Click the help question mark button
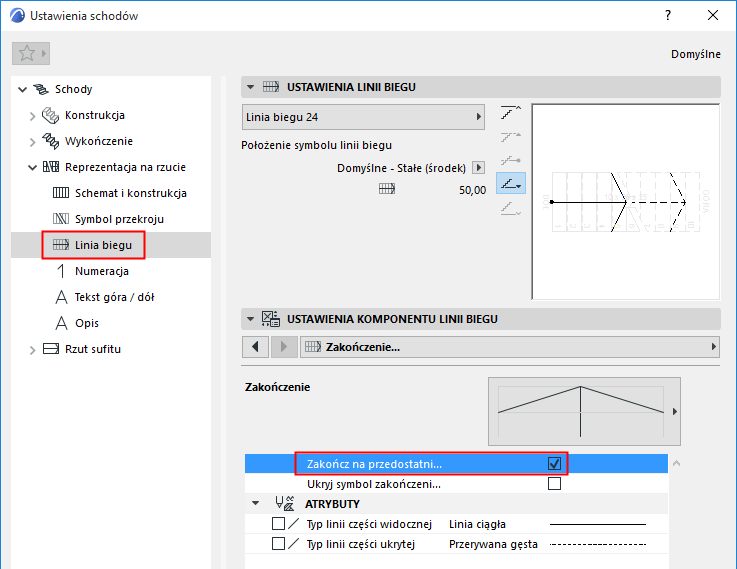737x569 pixels. (x=668, y=16)
